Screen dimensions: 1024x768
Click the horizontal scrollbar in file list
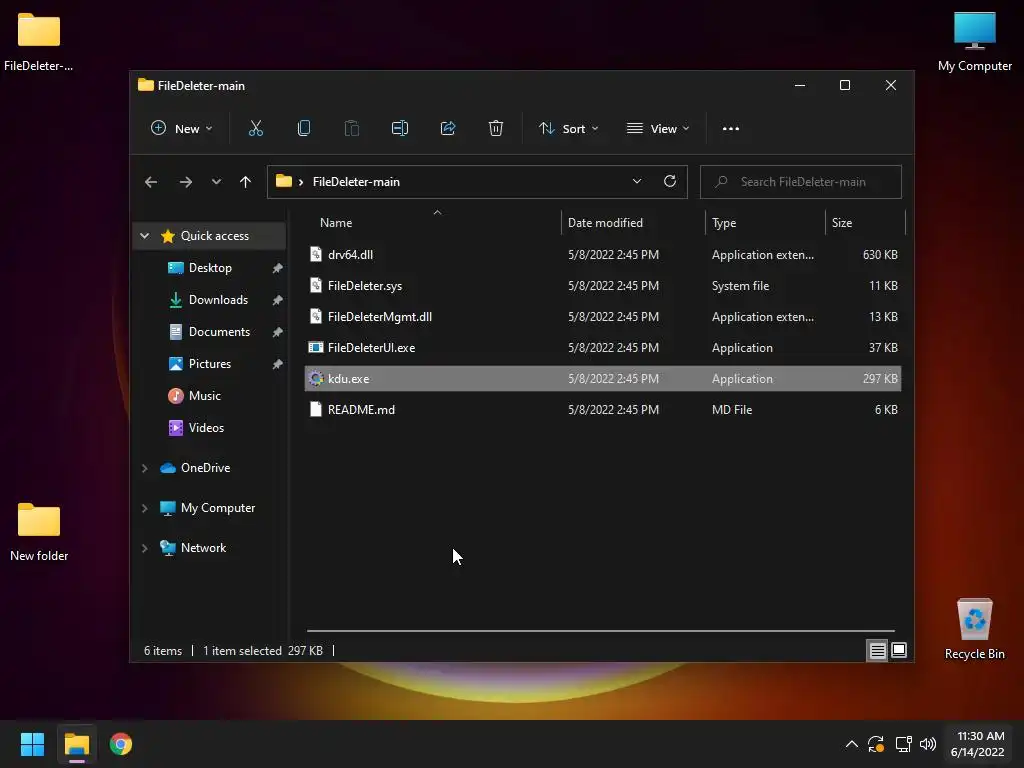(600, 631)
